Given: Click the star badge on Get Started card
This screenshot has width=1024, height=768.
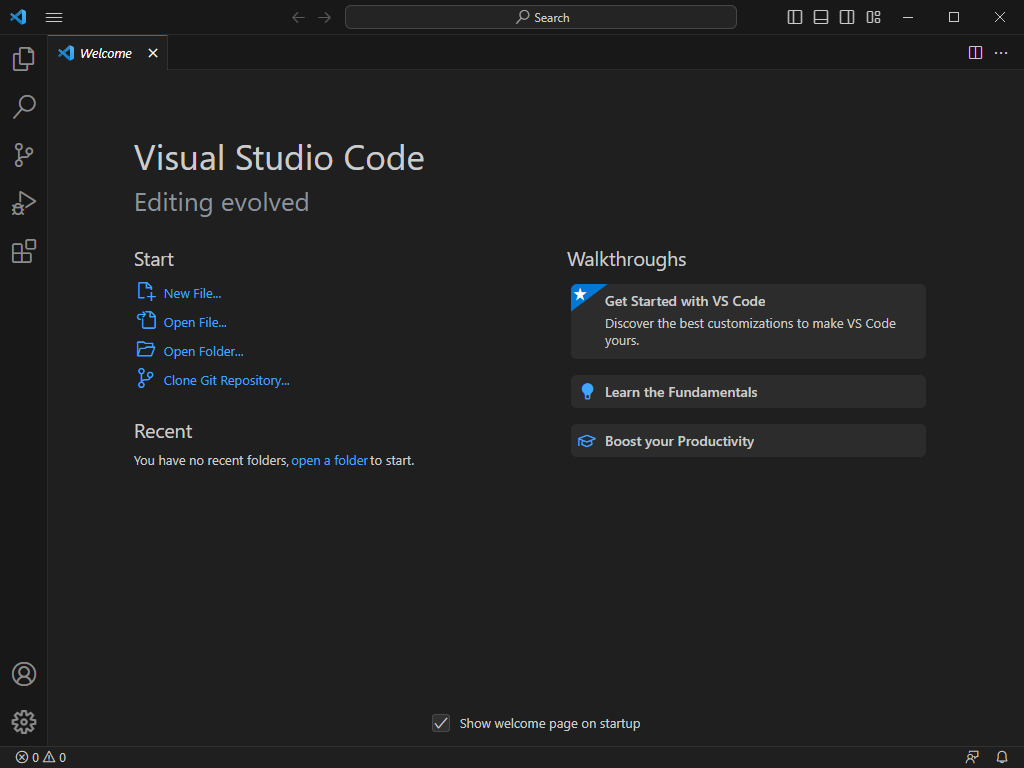Looking at the screenshot, I should click(580, 294).
